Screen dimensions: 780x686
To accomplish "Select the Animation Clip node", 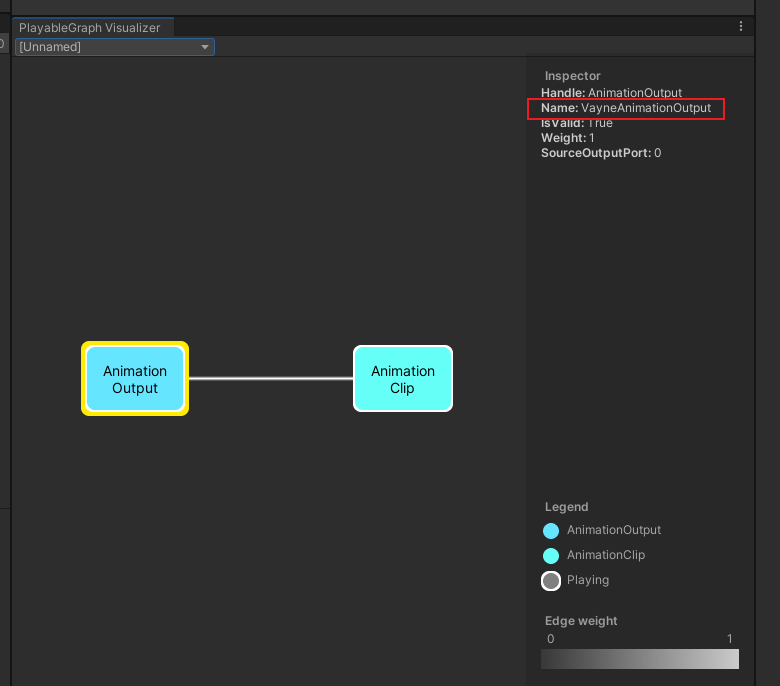I will 403,379.
